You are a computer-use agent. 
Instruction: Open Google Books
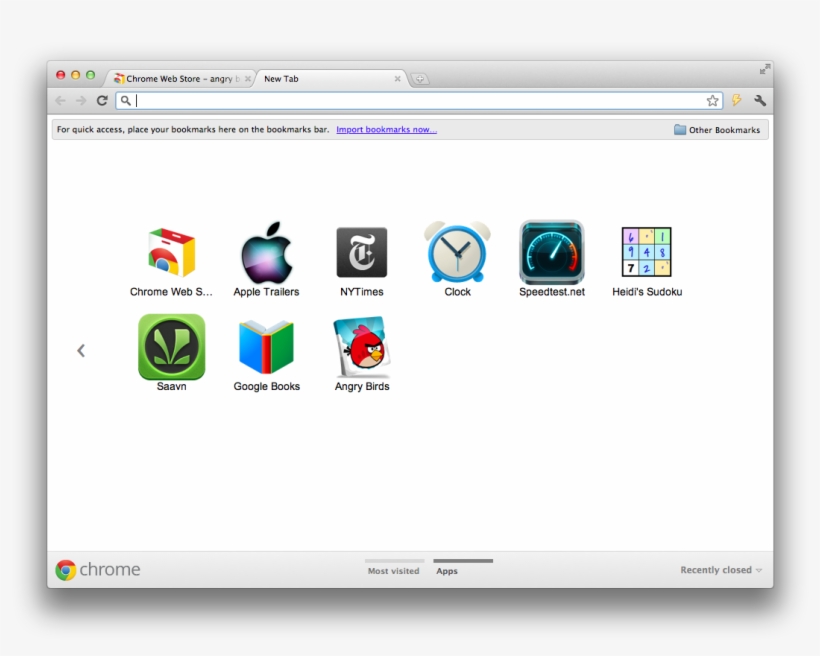[266, 348]
